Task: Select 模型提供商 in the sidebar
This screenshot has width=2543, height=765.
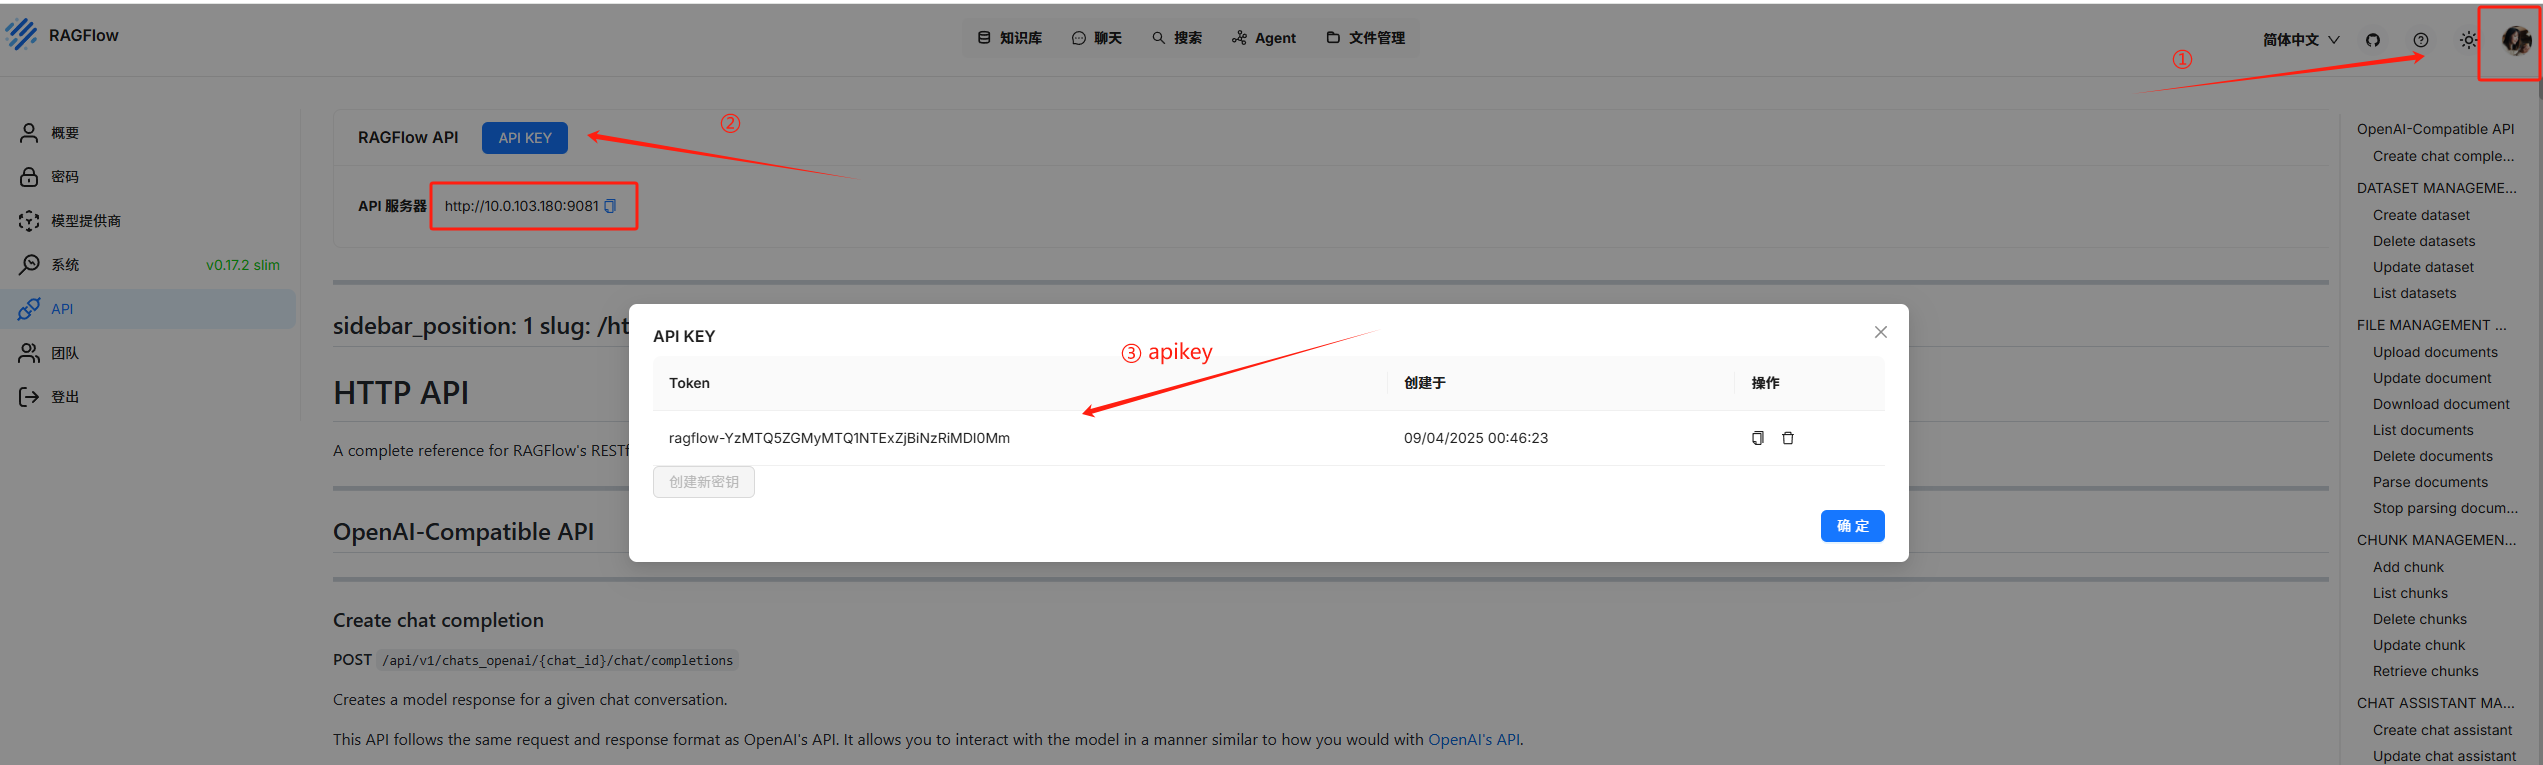Action: pyautogui.click(x=86, y=221)
